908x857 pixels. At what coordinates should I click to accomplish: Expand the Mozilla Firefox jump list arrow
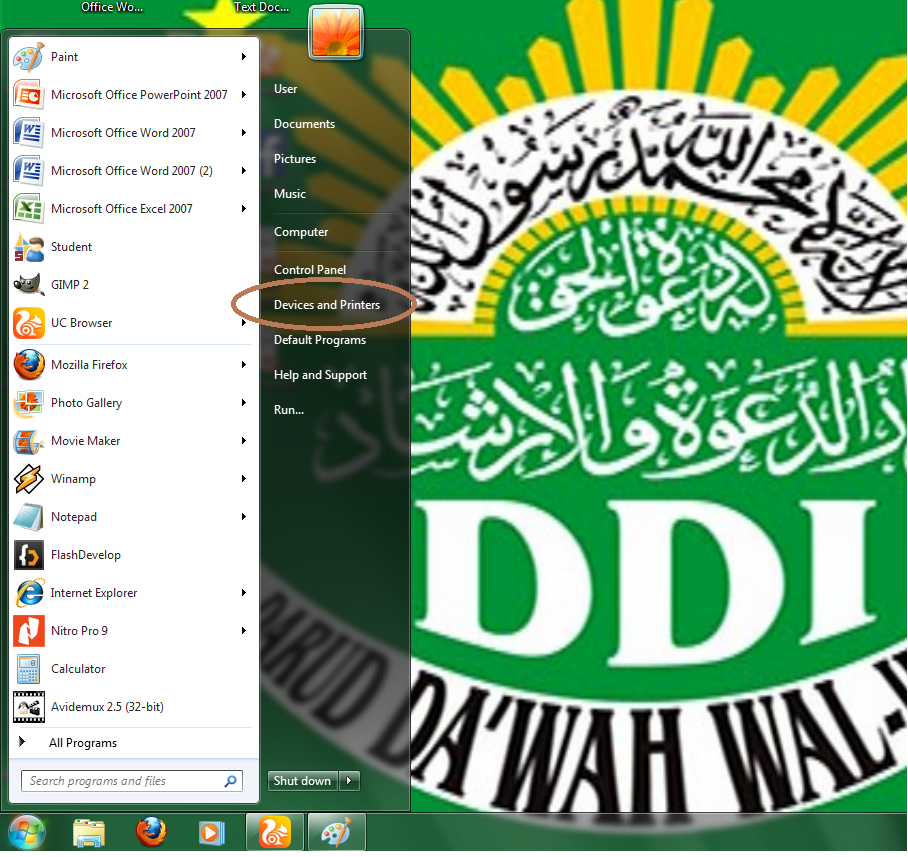[x=244, y=365]
